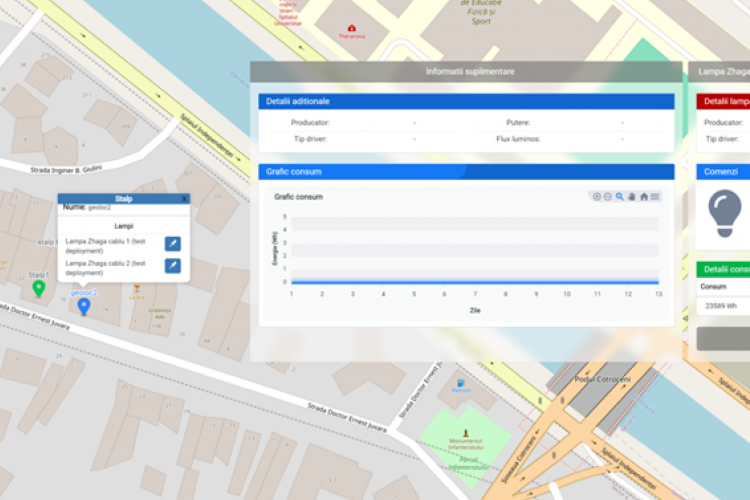Click the Stalp popup title bar
750x500 pixels.
point(123,199)
